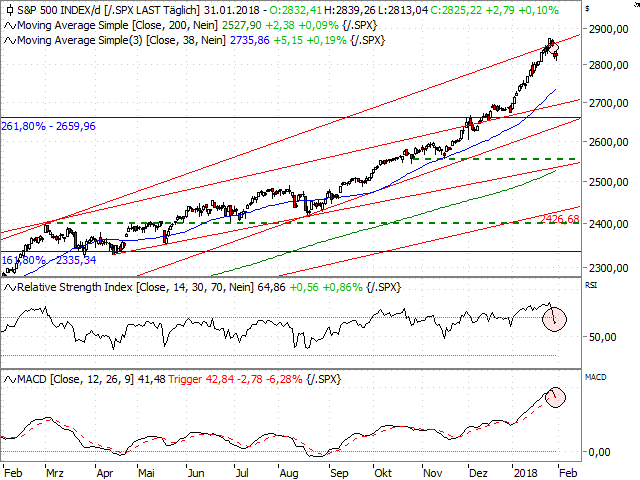
Task: Click the line icon beside MACD label
Action: click(10, 380)
